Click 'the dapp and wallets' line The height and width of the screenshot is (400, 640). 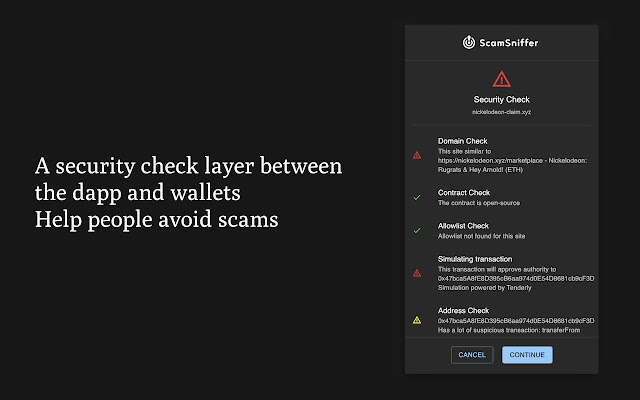pyautogui.click(x=138, y=193)
